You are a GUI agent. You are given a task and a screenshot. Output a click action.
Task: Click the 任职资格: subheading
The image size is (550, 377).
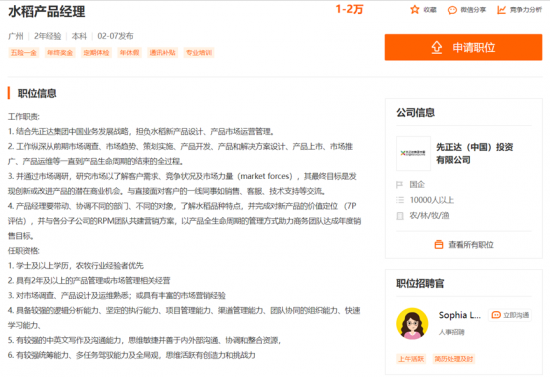tap(24, 251)
